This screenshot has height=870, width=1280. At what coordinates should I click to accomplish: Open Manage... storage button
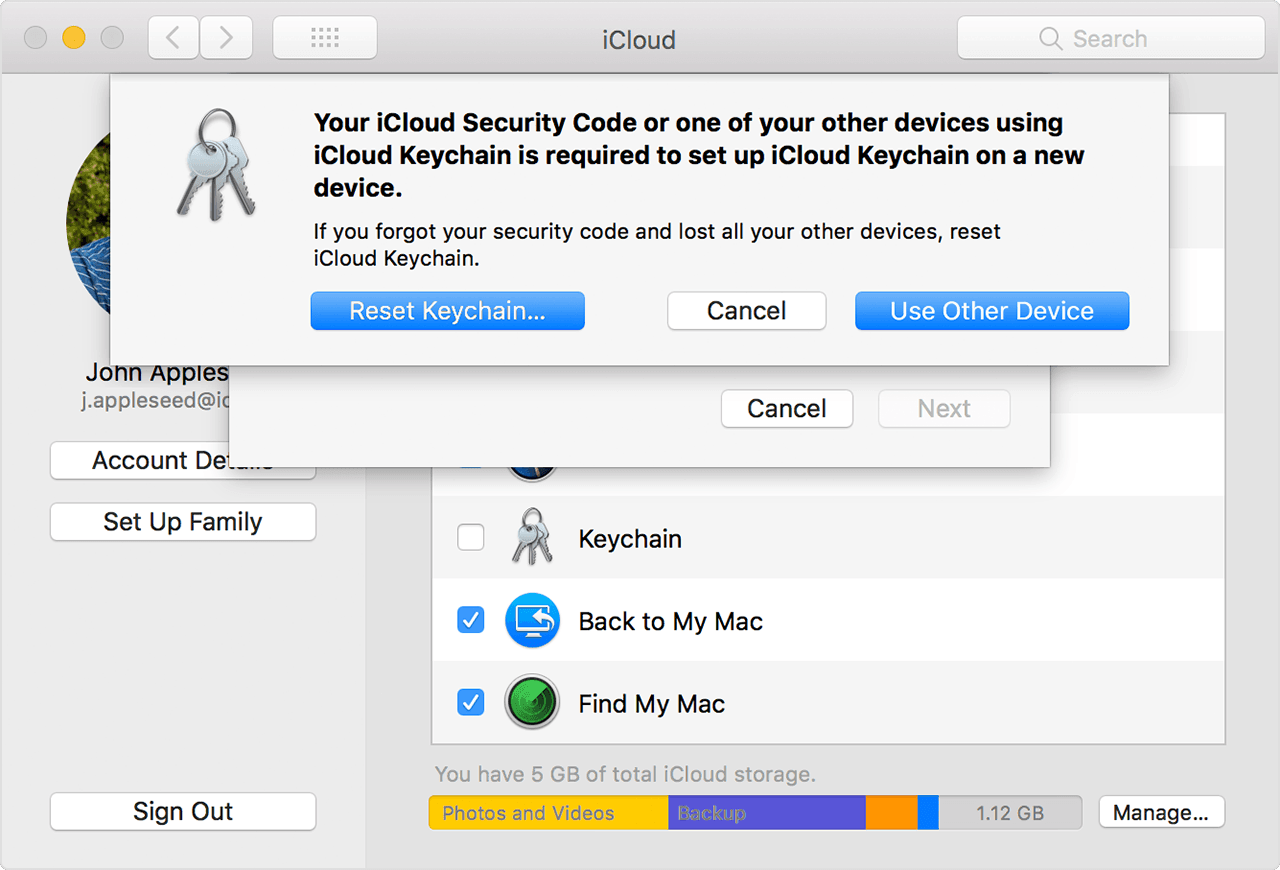(1162, 813)
